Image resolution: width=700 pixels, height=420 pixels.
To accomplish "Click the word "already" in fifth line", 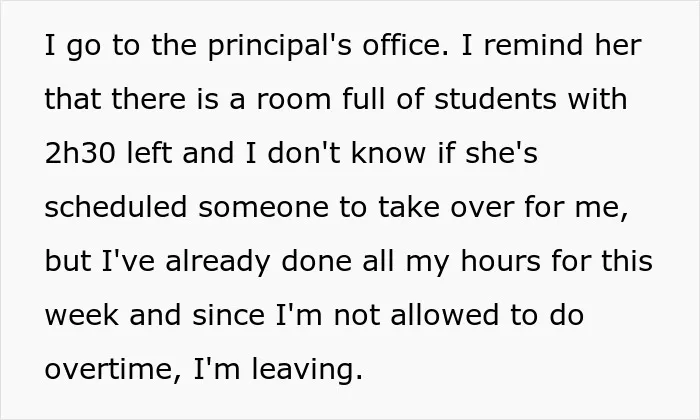I will click(x=217, y=263).
